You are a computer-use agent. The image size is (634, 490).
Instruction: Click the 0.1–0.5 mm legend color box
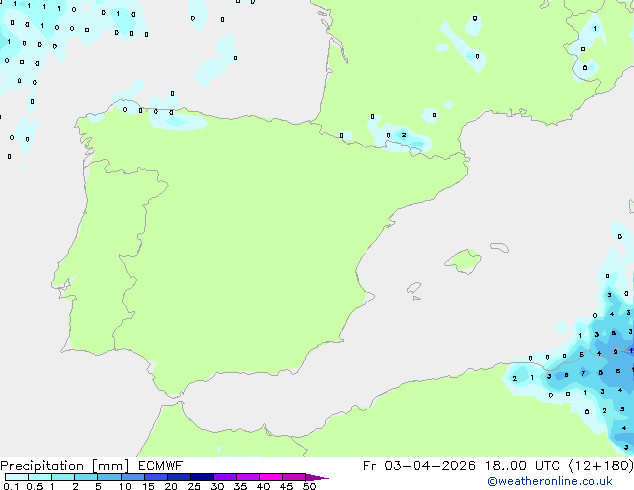click(x=17, y=477)
